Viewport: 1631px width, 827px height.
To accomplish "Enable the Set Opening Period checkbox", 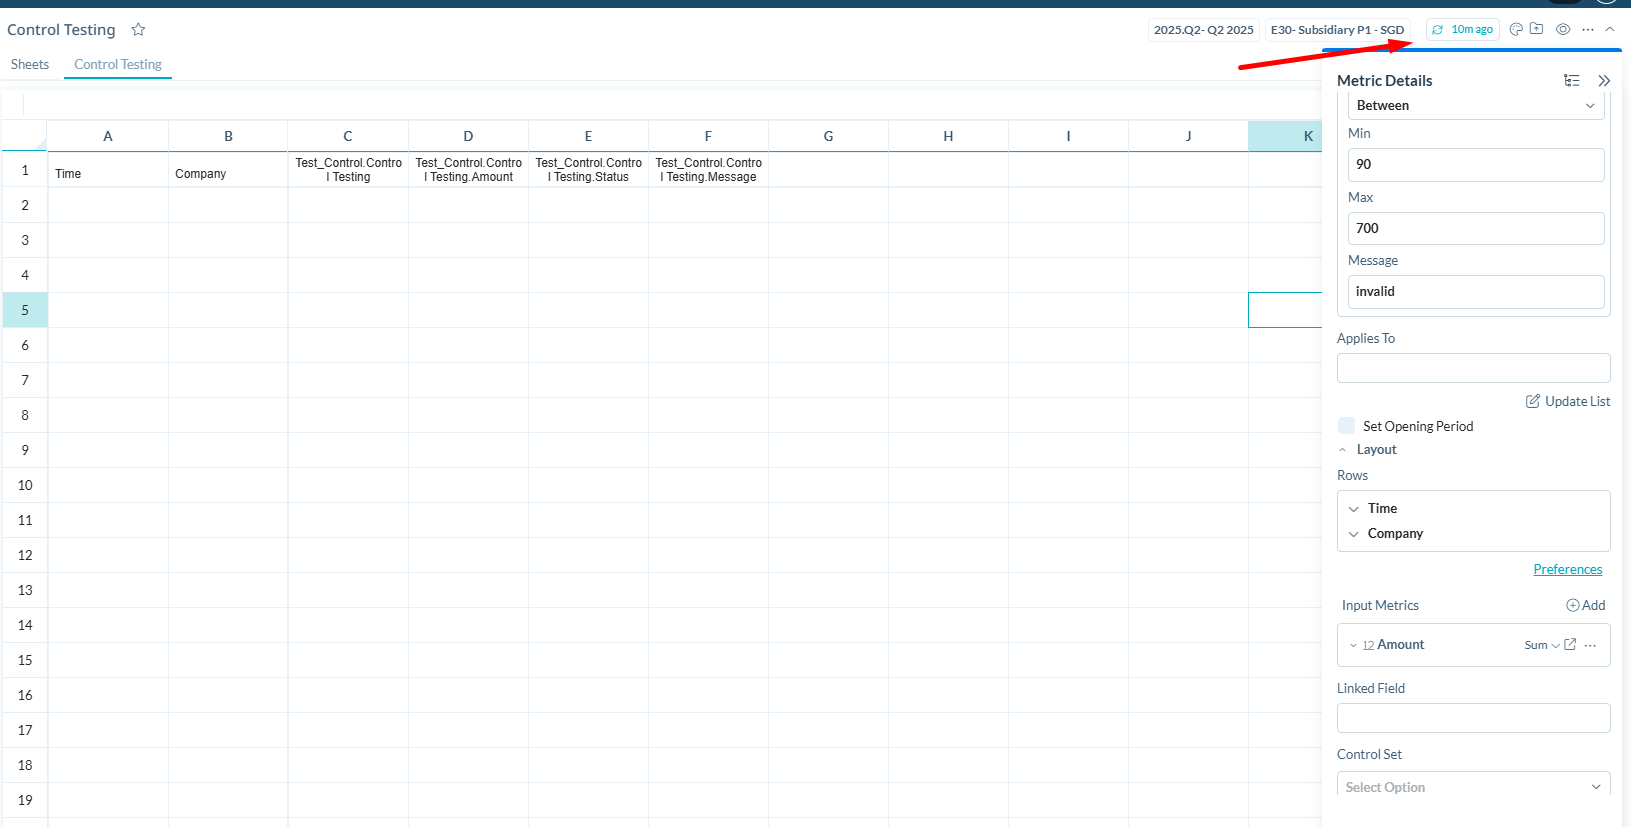I will point(1347,426).
